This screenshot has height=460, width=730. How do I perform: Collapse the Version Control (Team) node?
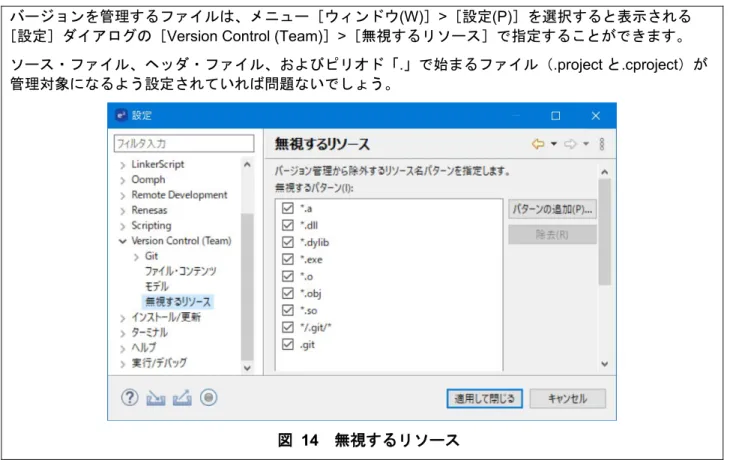point(122,241)
